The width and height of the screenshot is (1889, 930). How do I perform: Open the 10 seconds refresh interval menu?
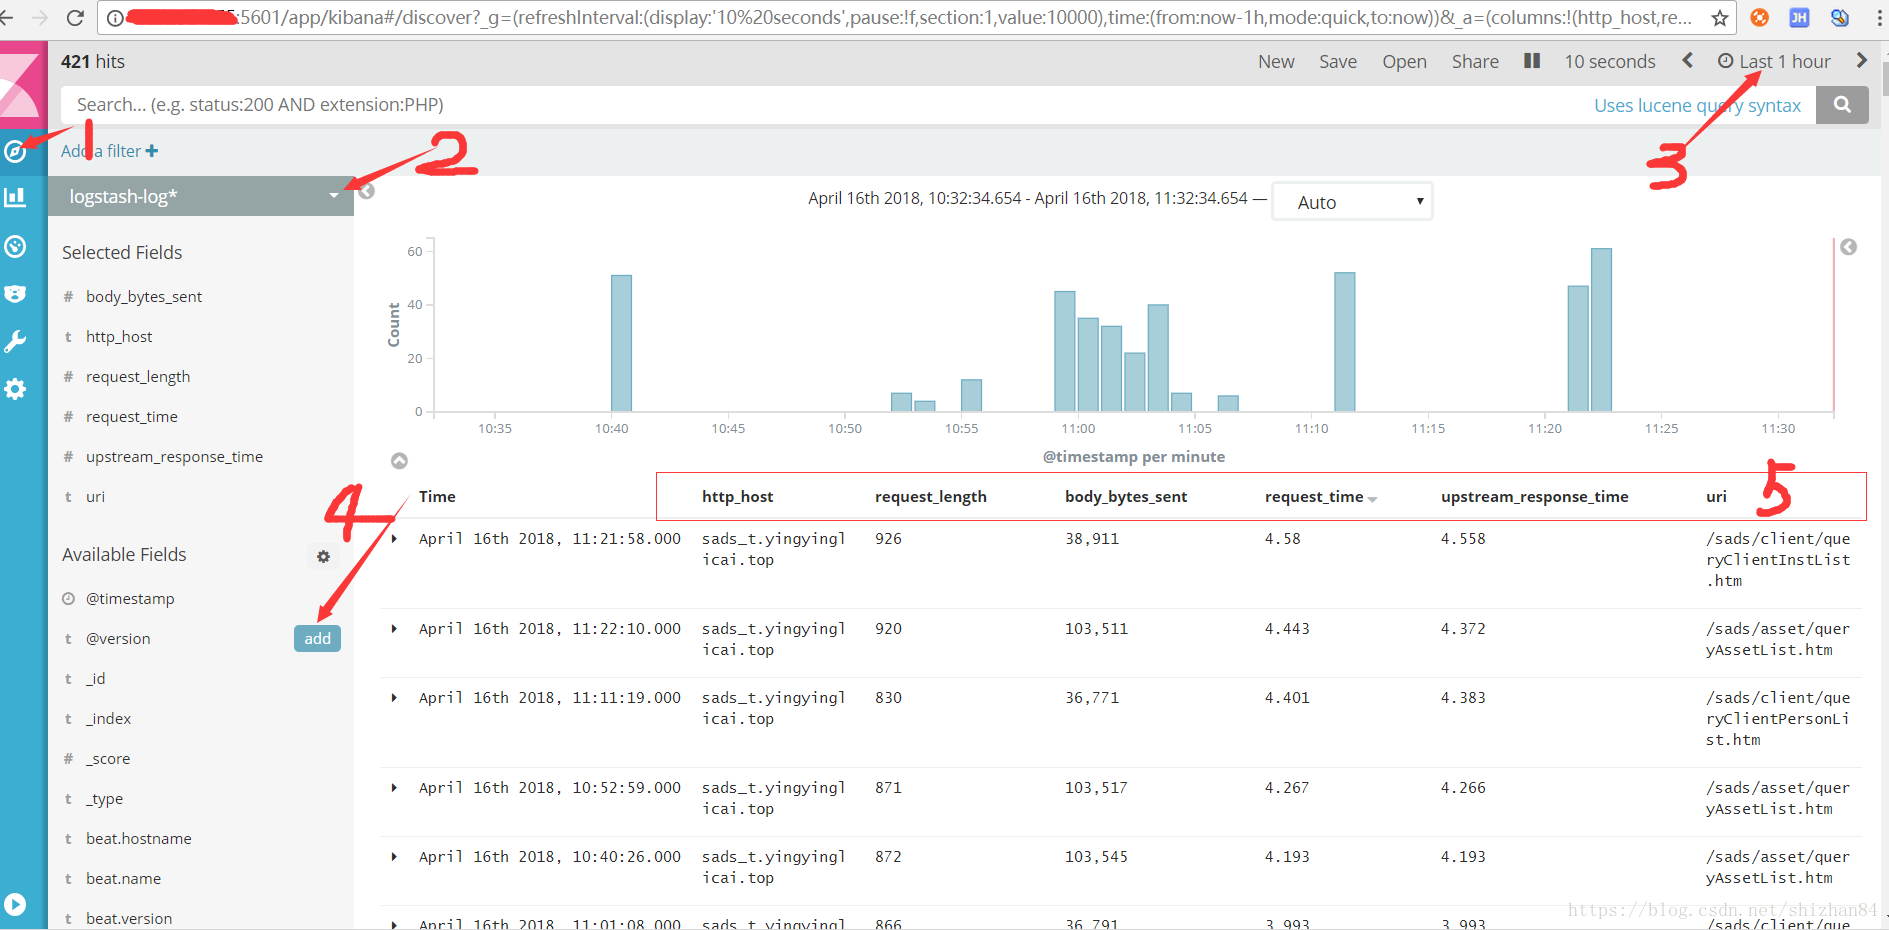point(1610,61)
